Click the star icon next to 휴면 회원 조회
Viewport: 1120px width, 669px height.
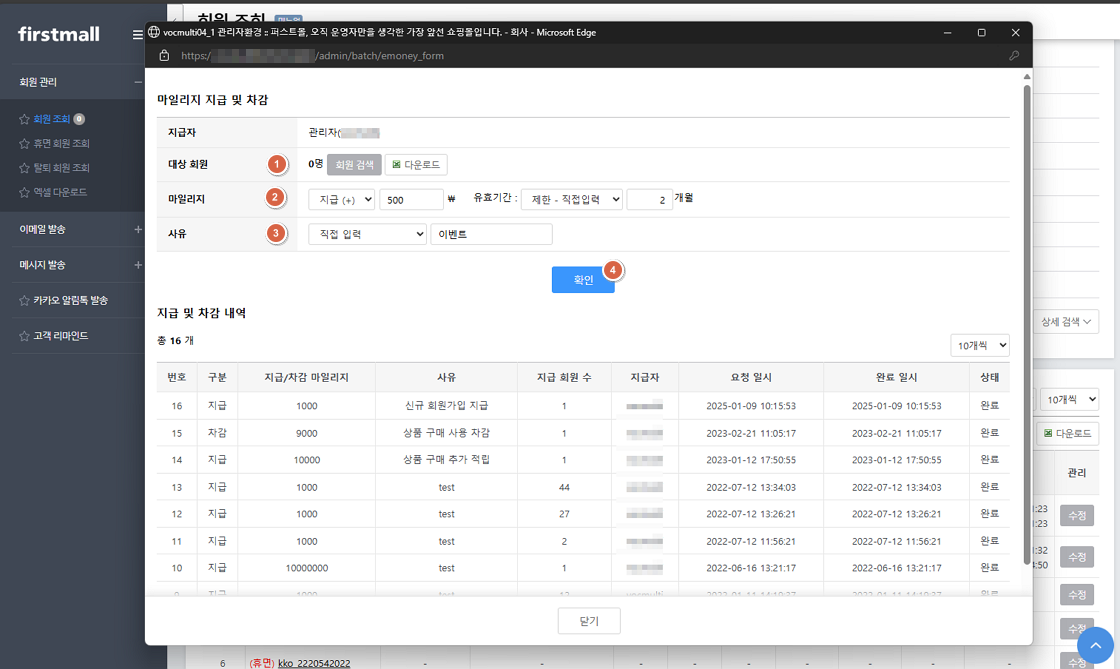(x=24, y=144)
